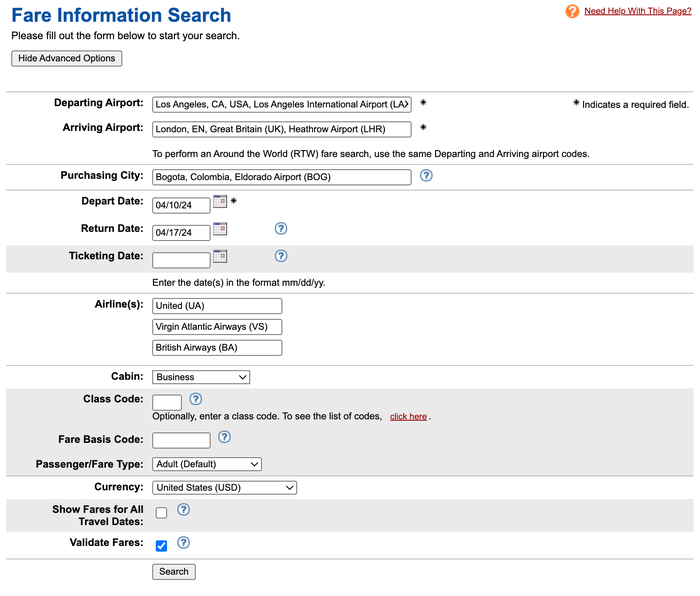Image resolution: width=700 pixels, height=596 pixels.
Task: Click the Fare Information Search heading
Action: click(x=121, y=15)
